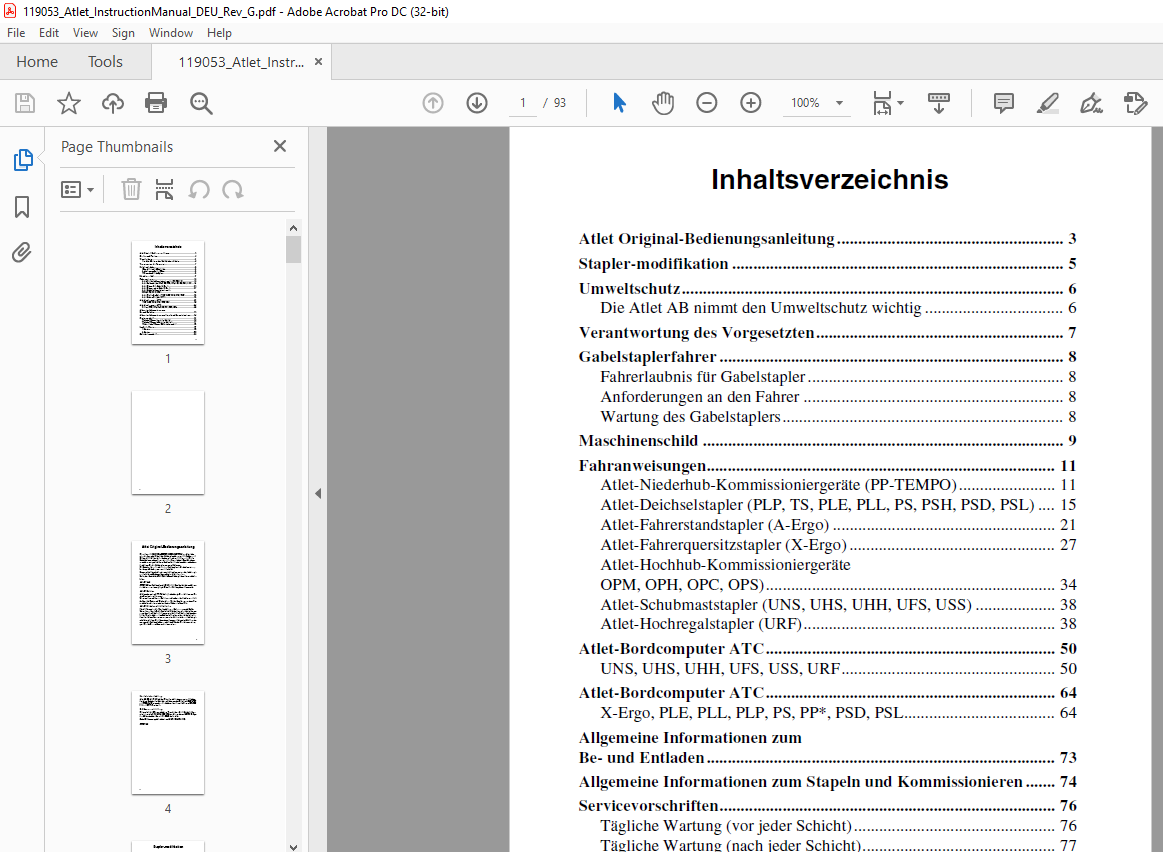This screenshot has height=852, width=1163.
Task: Close the 119053_Atlet_Instr document tab
Action: pyautogui.click(x=318, y=62)
